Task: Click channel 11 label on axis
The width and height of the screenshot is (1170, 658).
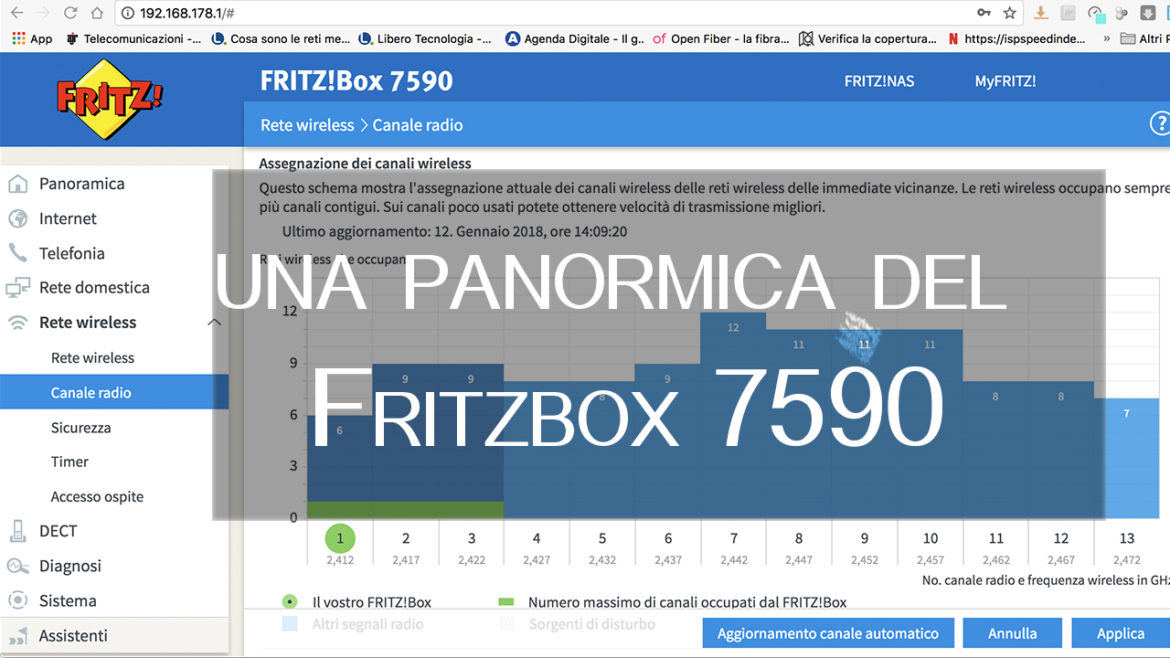Action: (x=996, y=538)
